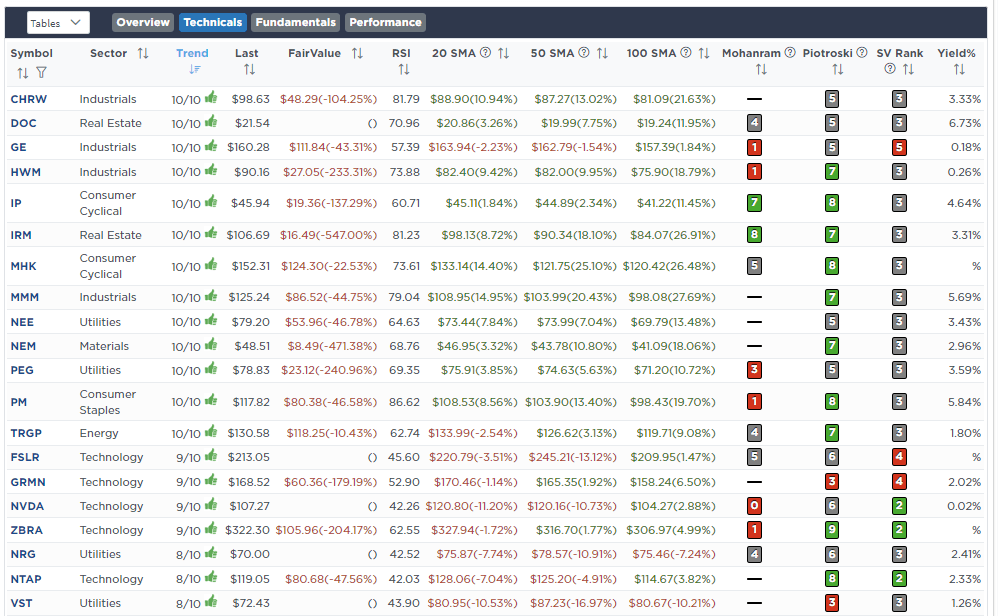Click NEE last price $79.20
Viewport: 998px width, 616px height.
(x=251, y=322)
